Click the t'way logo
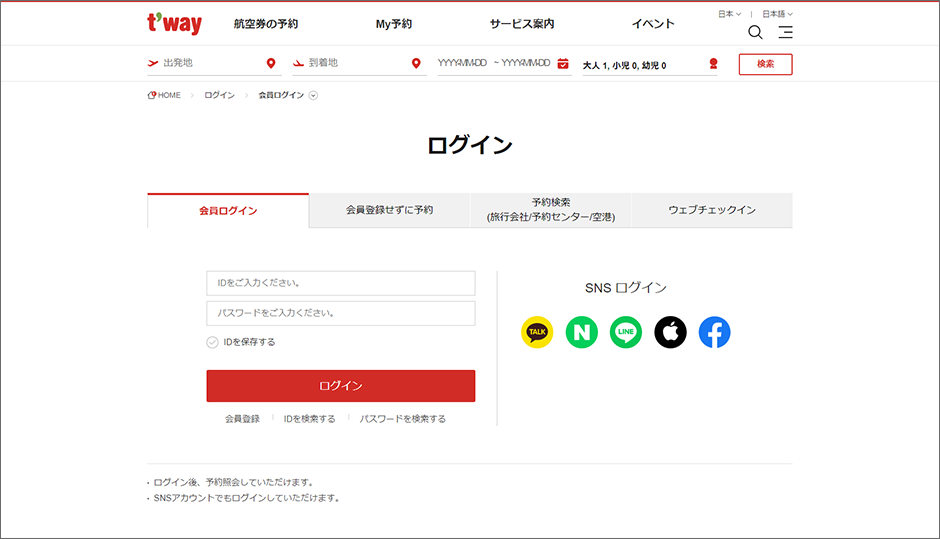The width and height of the screenshot is (940, 539). point(174,24)
